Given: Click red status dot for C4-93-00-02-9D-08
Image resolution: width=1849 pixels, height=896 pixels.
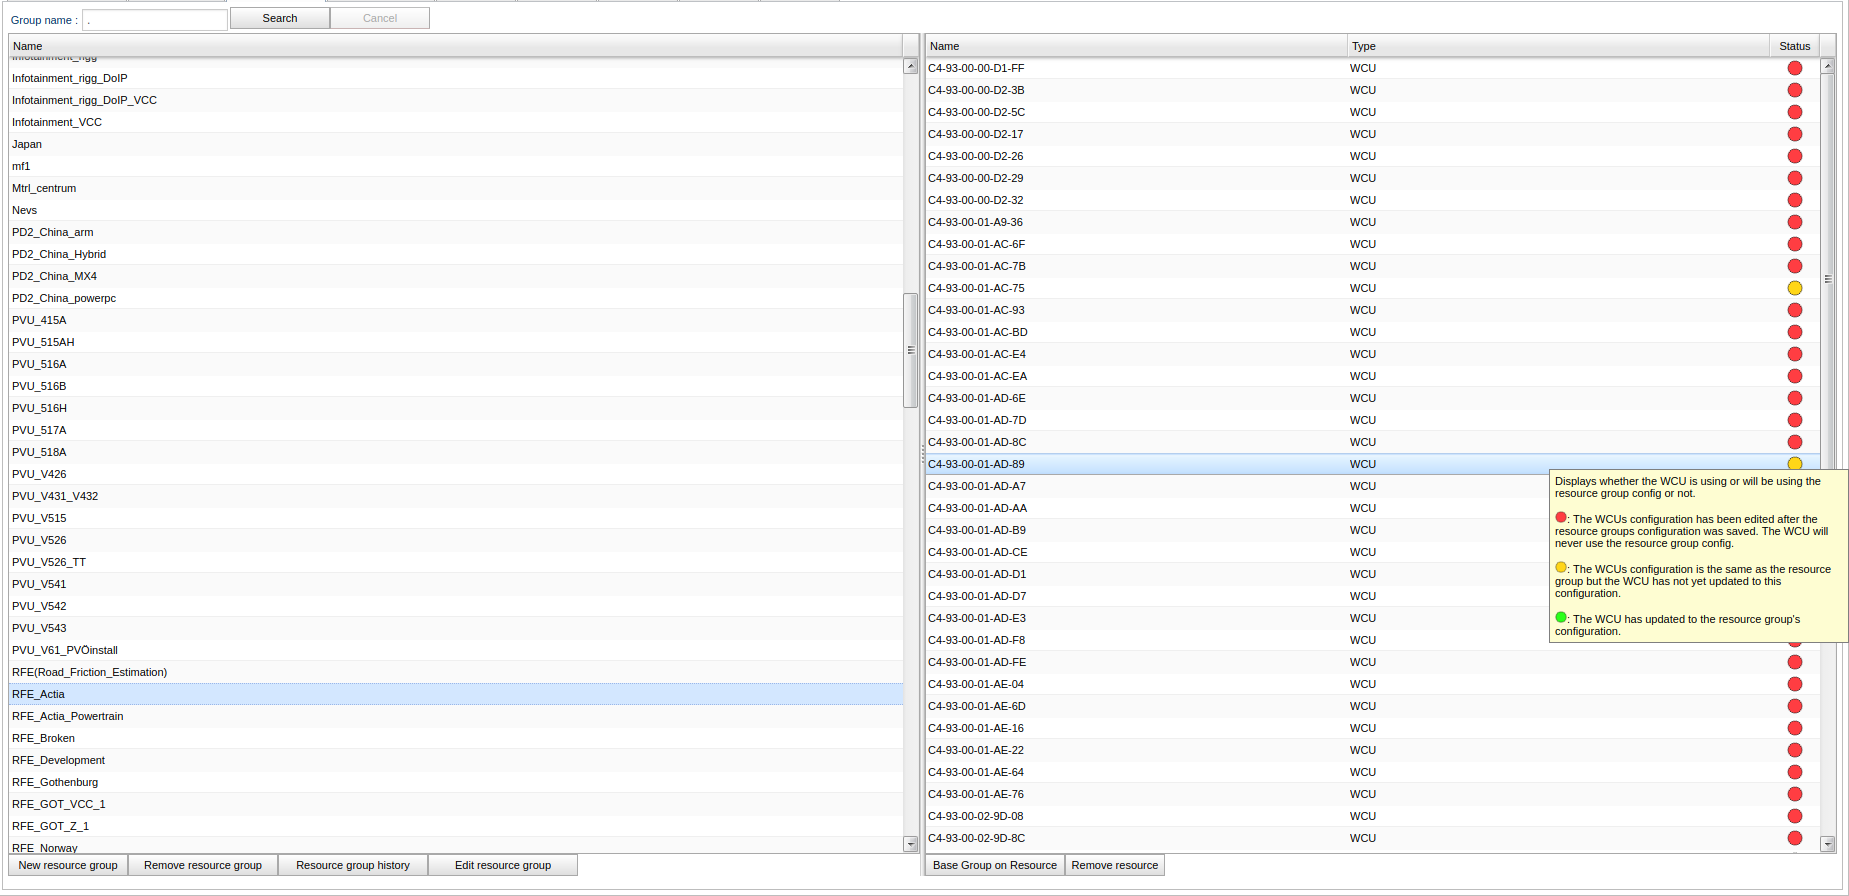Looking at the screenshot, I should (x=1794, y=816).
